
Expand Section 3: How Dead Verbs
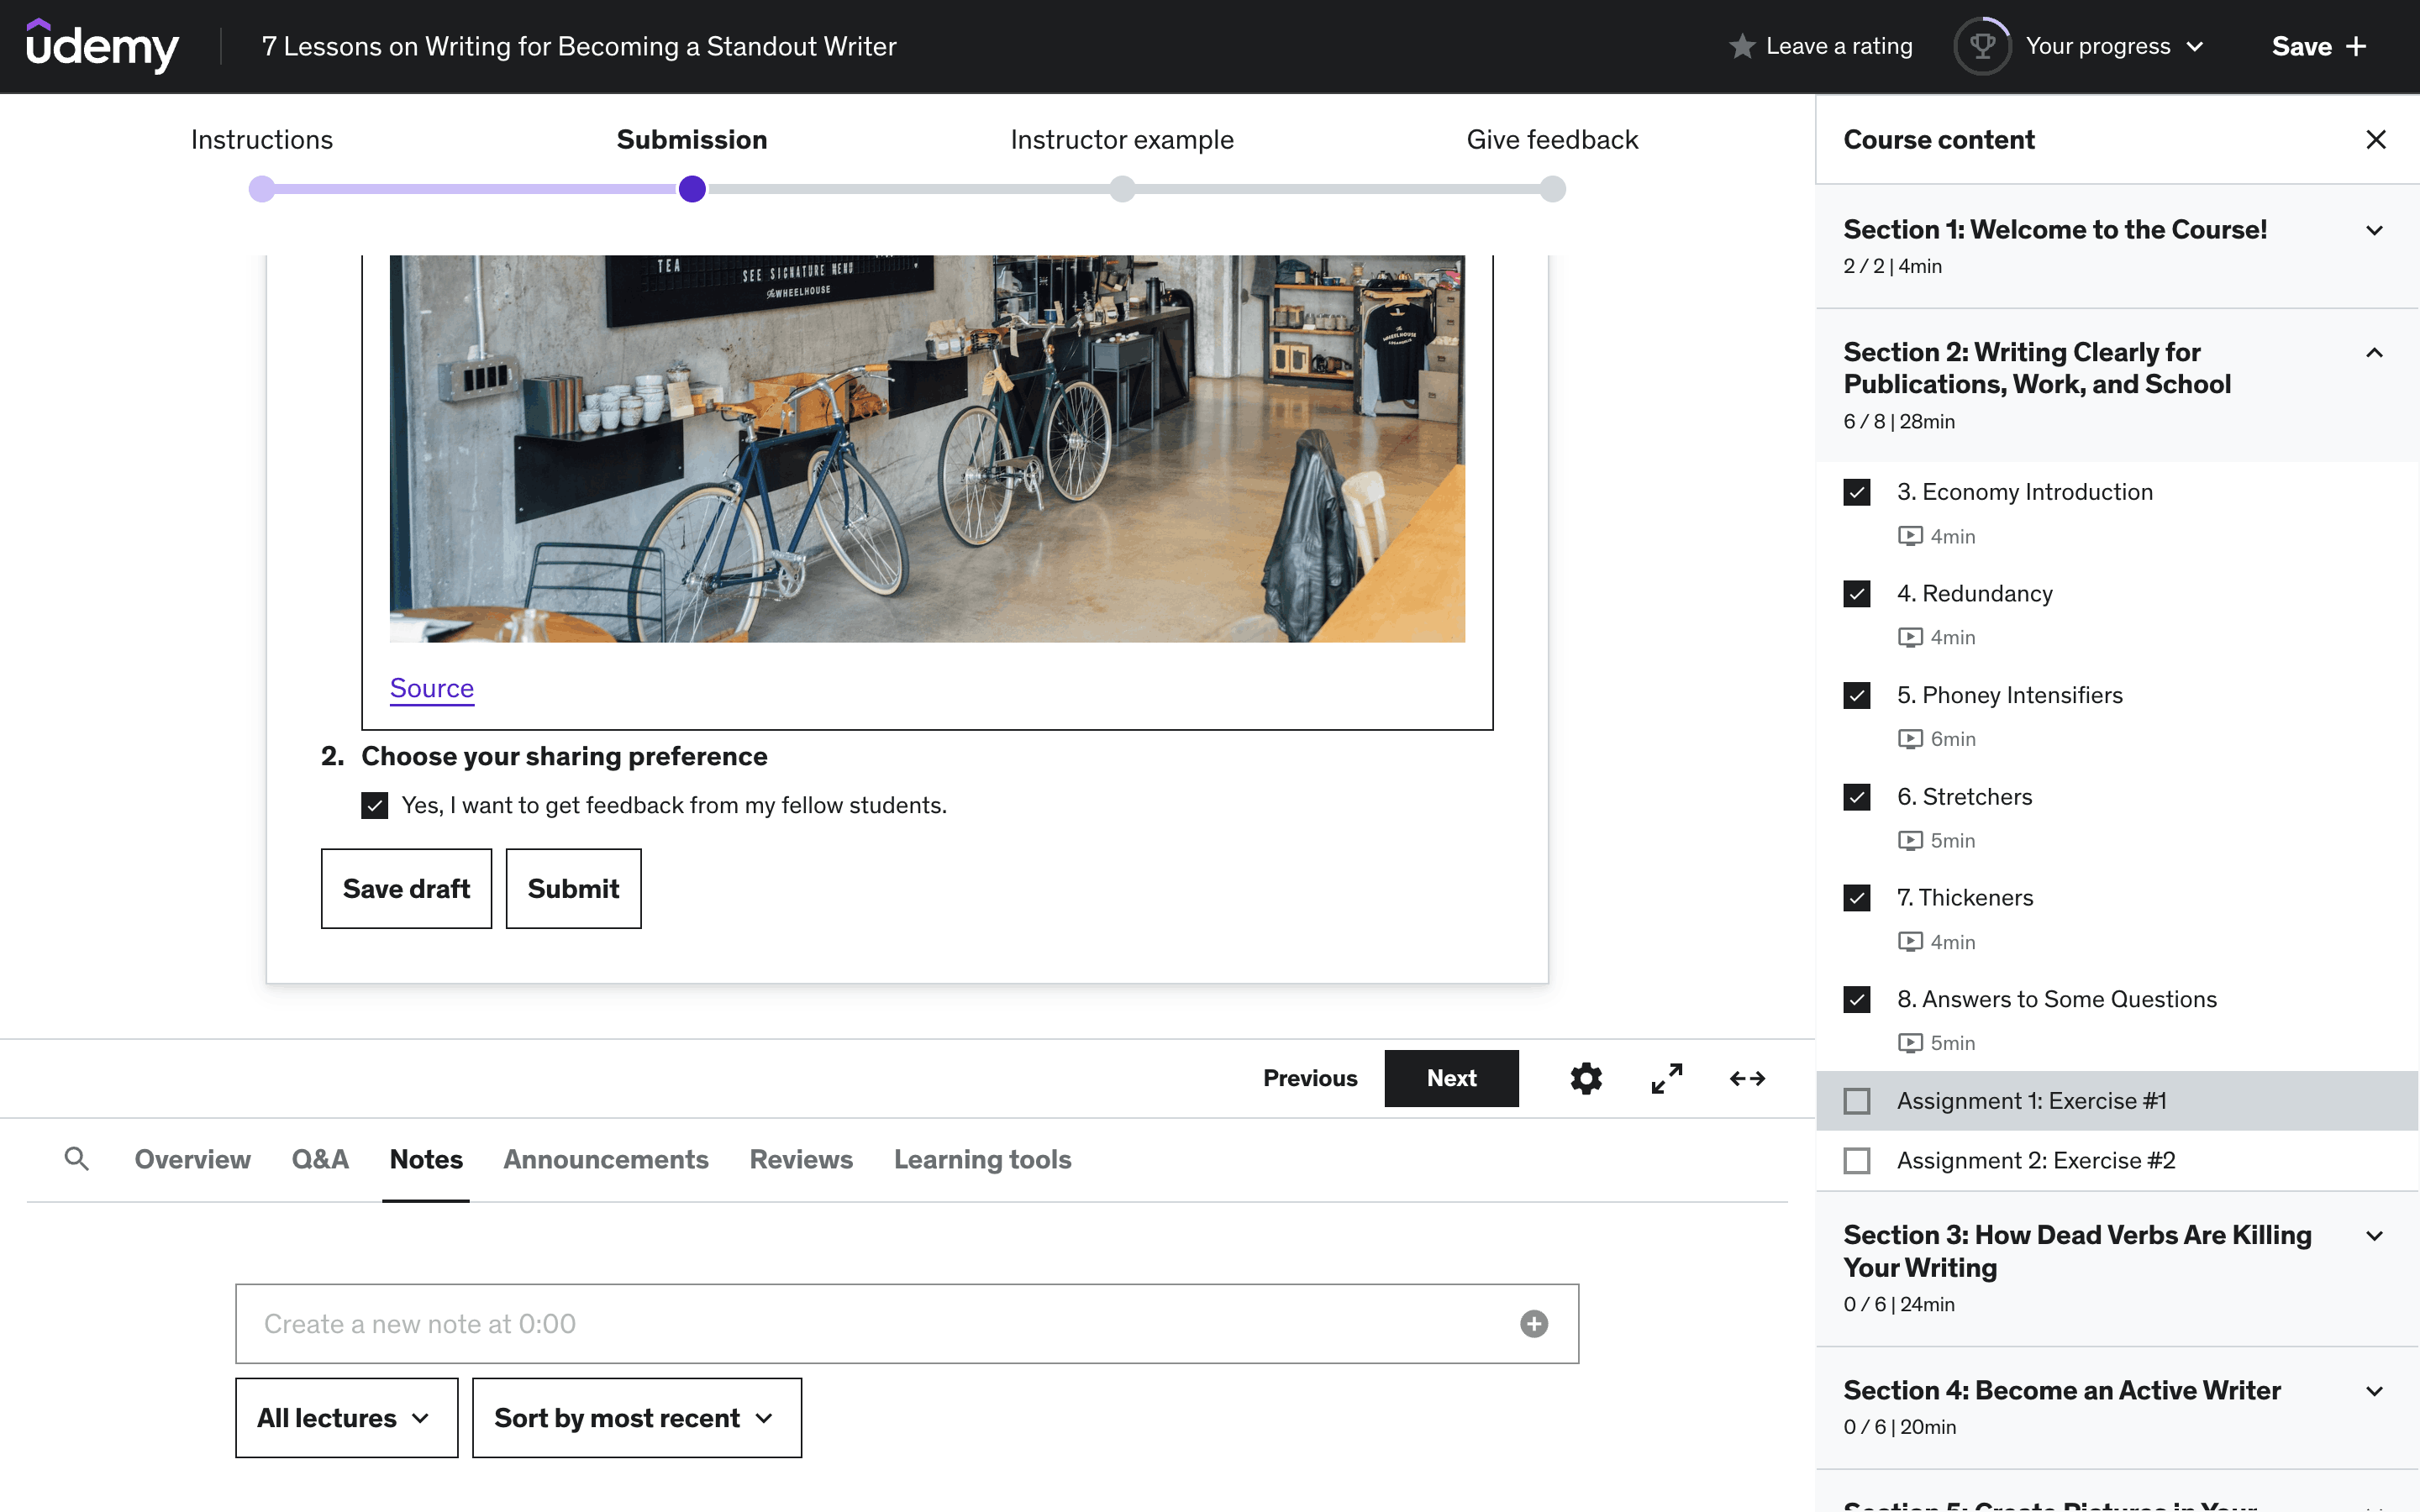(2117, 1269)
